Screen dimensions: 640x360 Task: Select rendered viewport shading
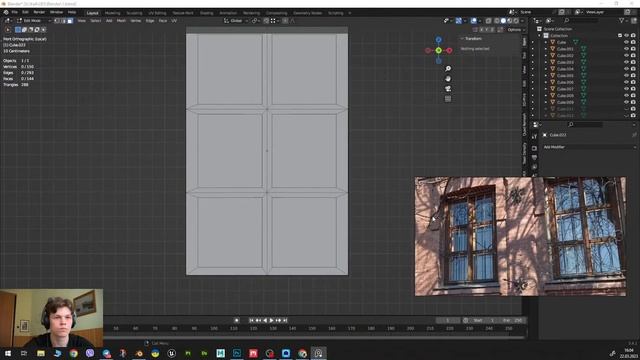click(516, 21)
